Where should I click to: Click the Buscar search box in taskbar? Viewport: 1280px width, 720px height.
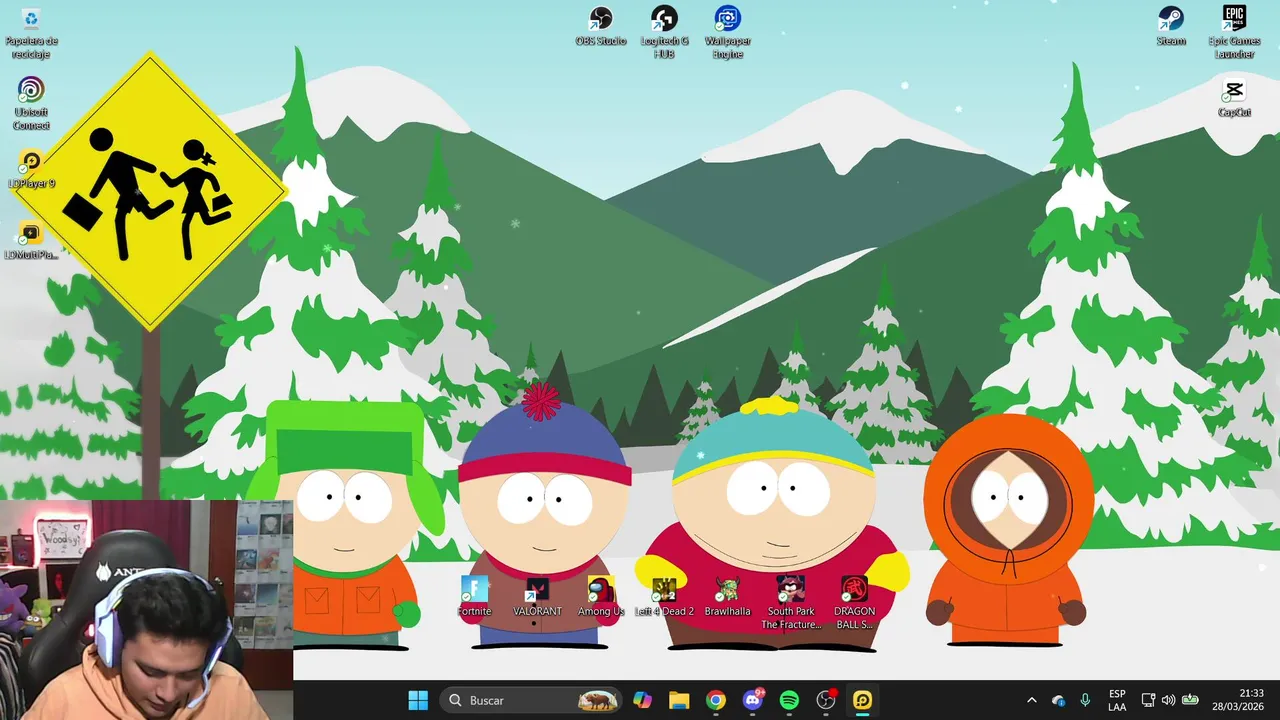point(533,700)
